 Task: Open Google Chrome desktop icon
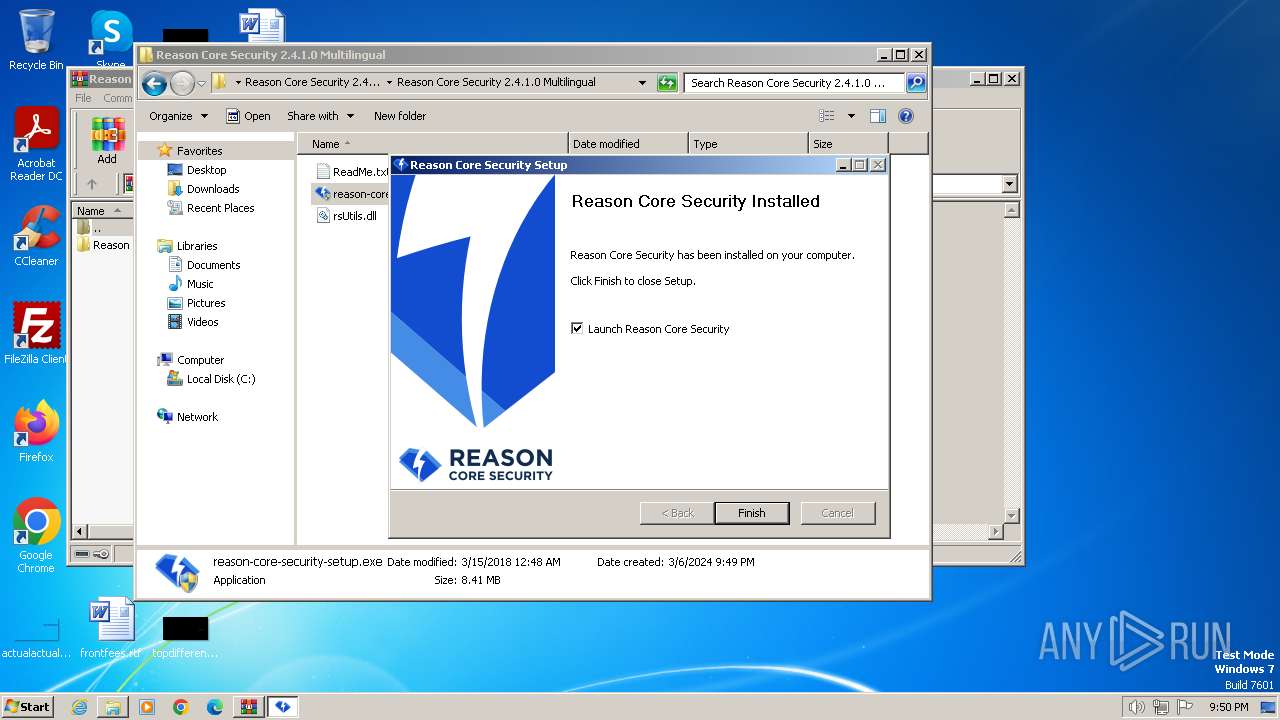click(36, 535)
